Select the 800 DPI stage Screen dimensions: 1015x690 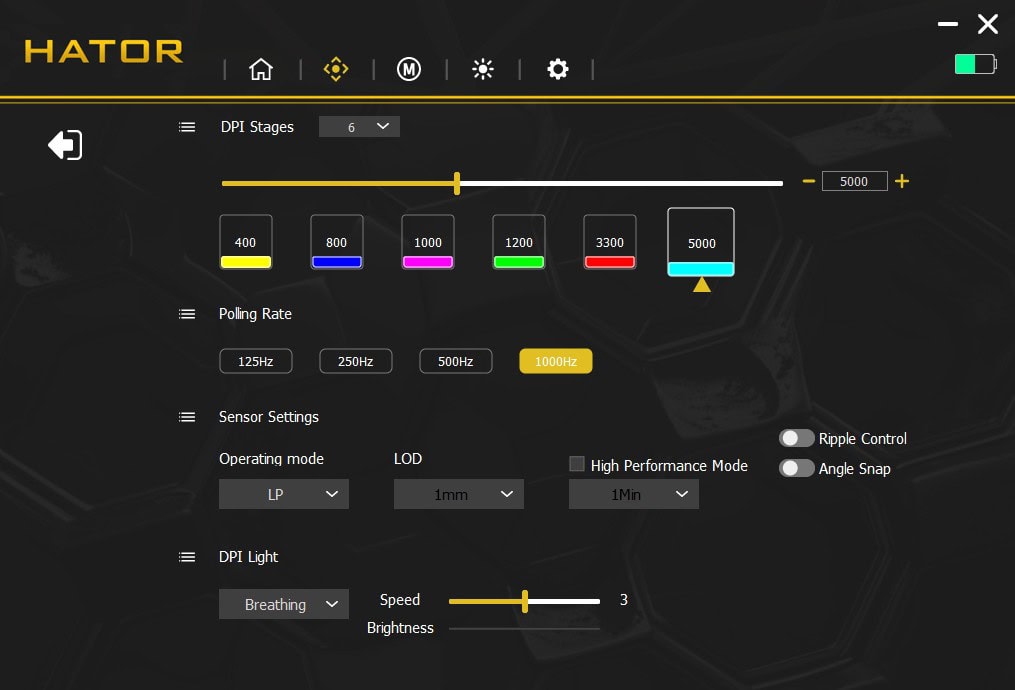pos(337,241)
